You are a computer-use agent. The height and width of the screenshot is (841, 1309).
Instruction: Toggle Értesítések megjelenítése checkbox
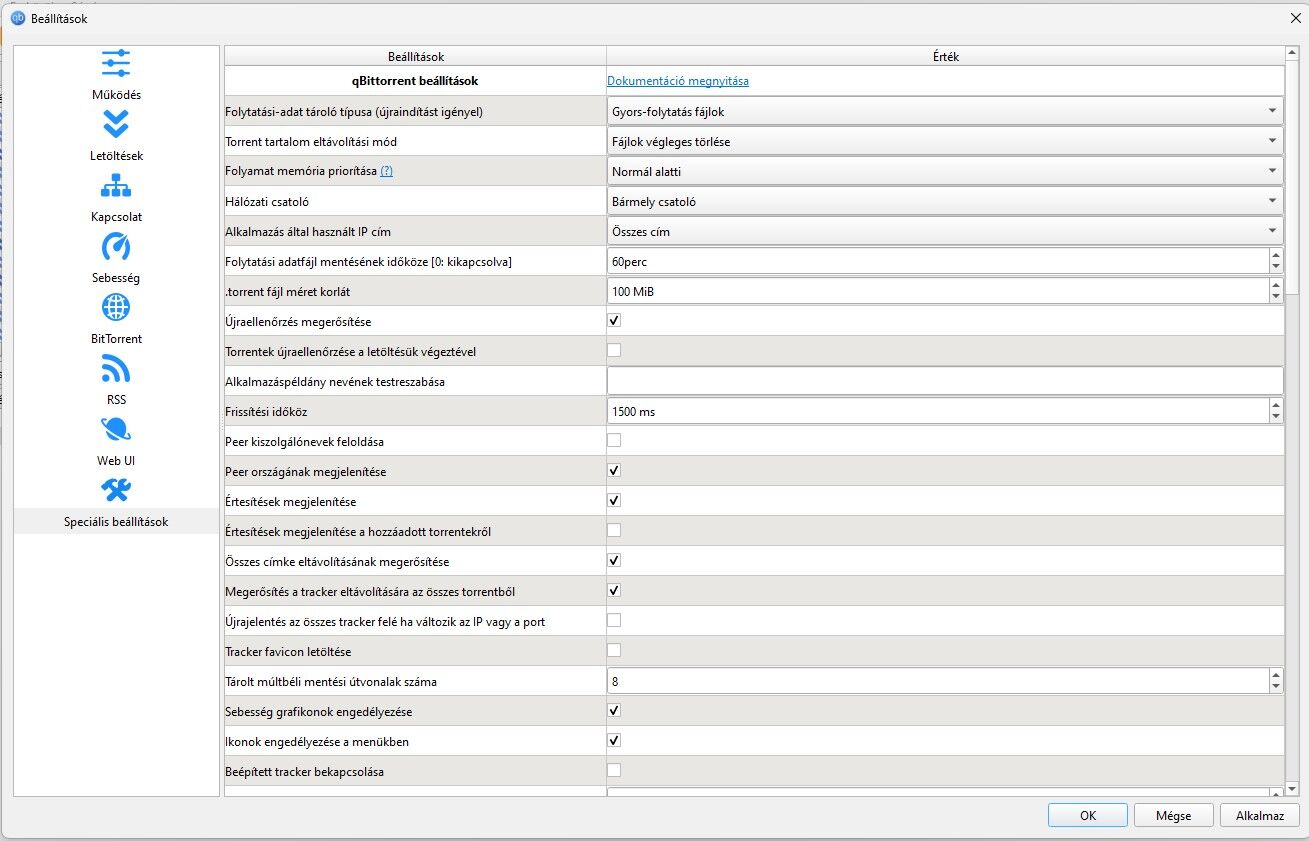[x=614, y=500]
